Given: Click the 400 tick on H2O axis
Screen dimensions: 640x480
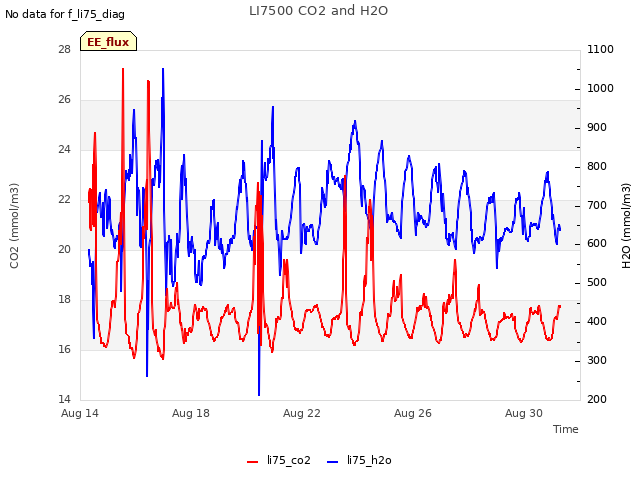Looking at the screenshot, I should 597,322.
